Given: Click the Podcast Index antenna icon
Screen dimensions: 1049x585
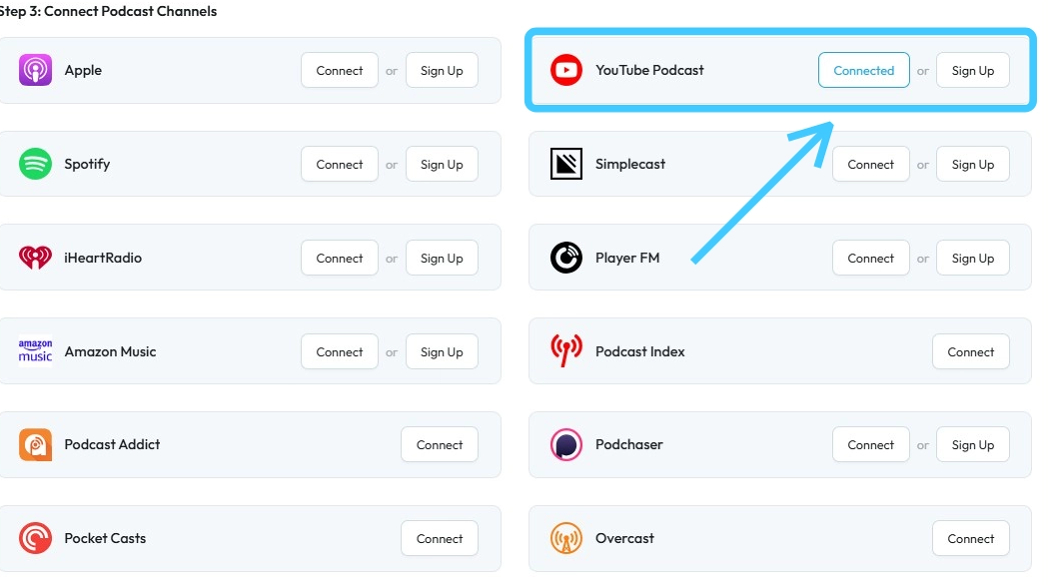Looking at the screenshot, I should 566,351.
